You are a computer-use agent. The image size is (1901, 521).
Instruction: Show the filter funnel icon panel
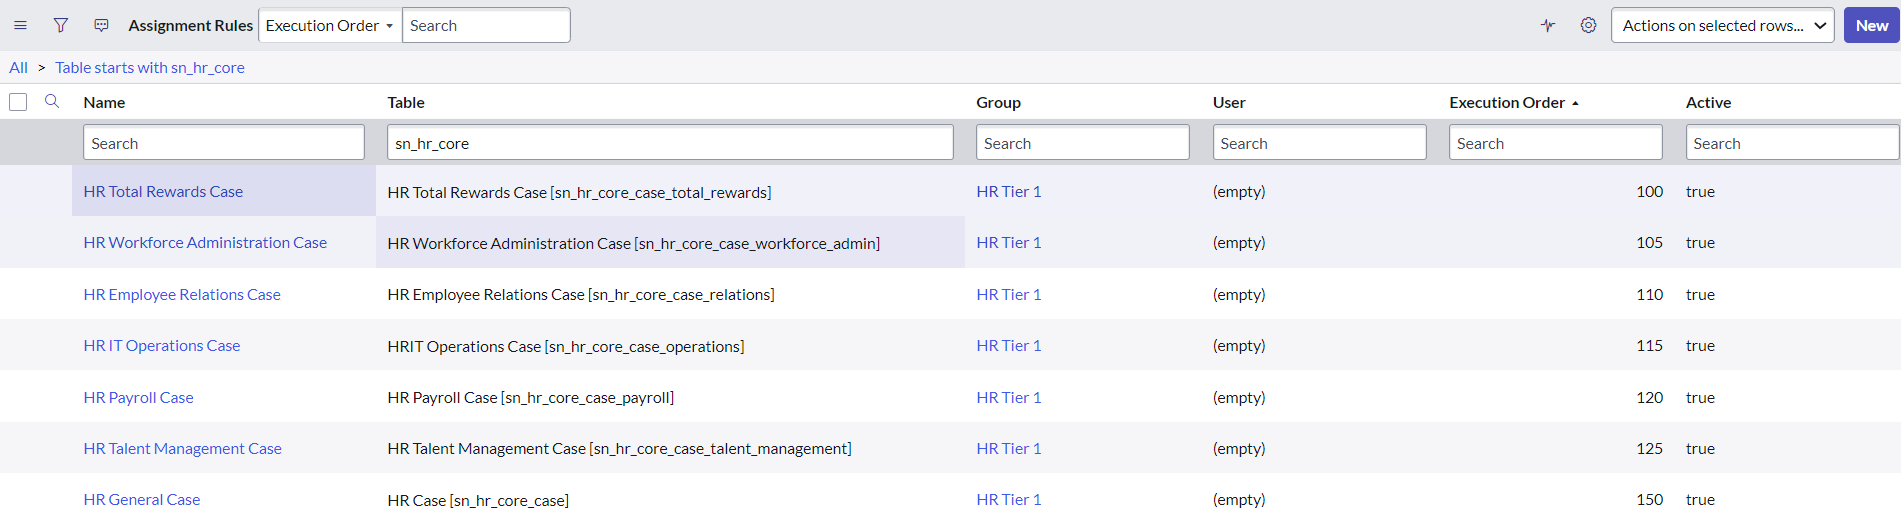pyautogui.click(x=61, y=25)
